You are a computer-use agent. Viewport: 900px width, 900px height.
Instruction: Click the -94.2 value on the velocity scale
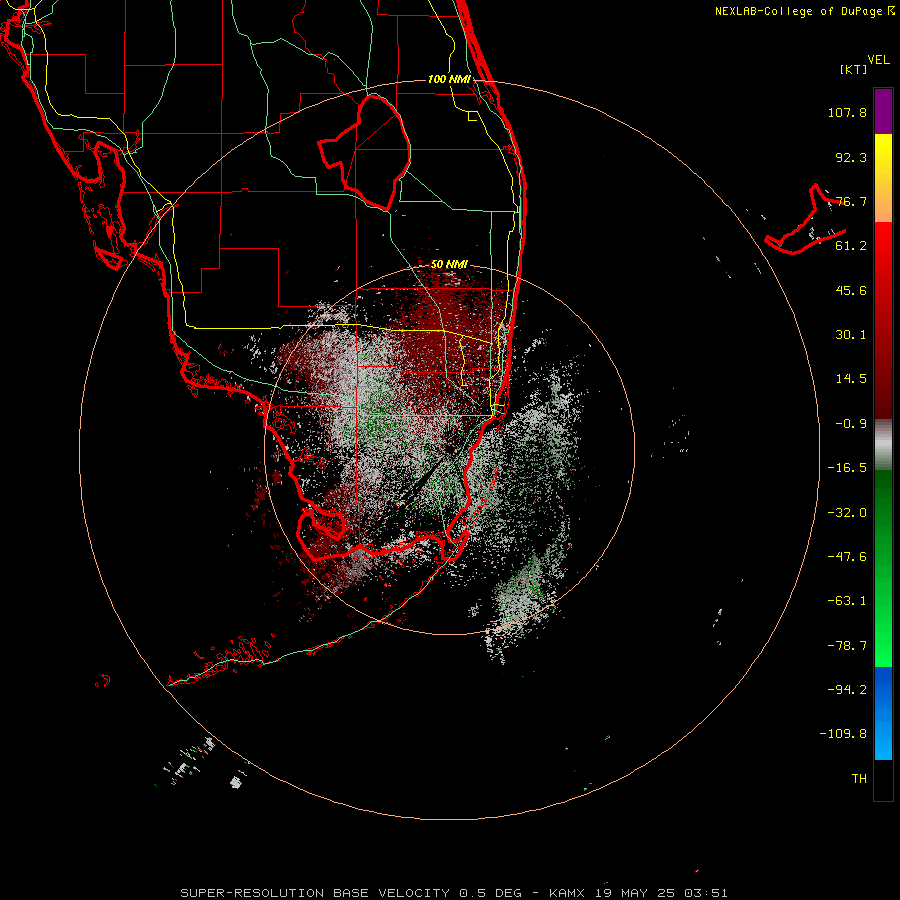[x=847, y=689]
